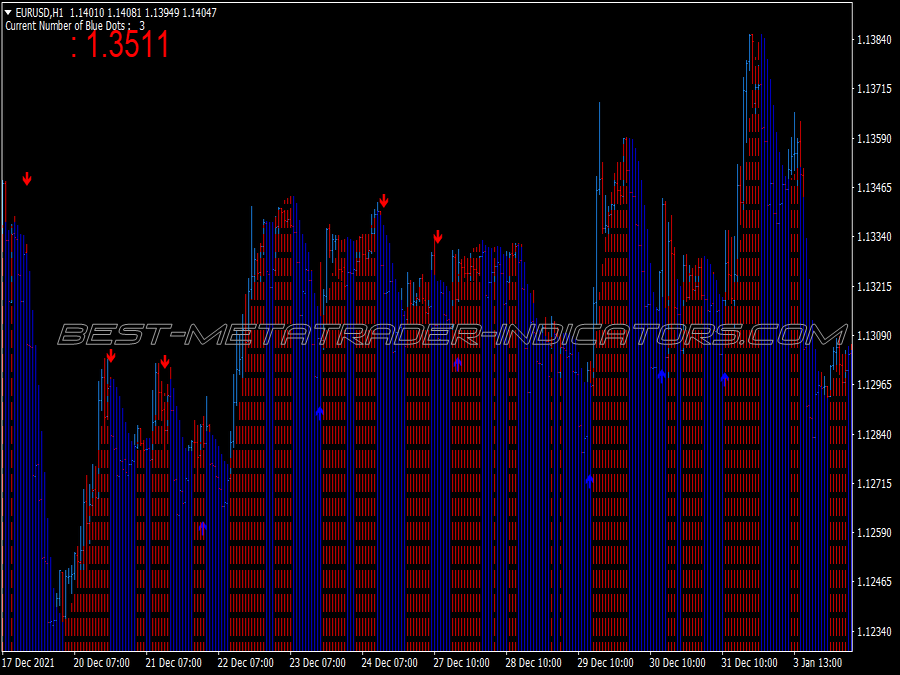The width and height of the screenshot is (900, 675).
Task: Click price level 1.13715 on the axis
Action: [x=875, y=89]
